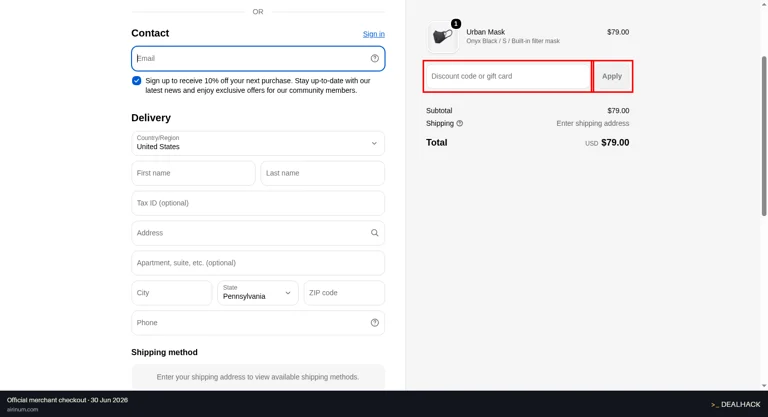The height and width of the screenshot is (417, 768).
Task: Click 'Onyx Black / S / Built-in filter mask' text
Action: pyautogui.click(x=513, y=41)
